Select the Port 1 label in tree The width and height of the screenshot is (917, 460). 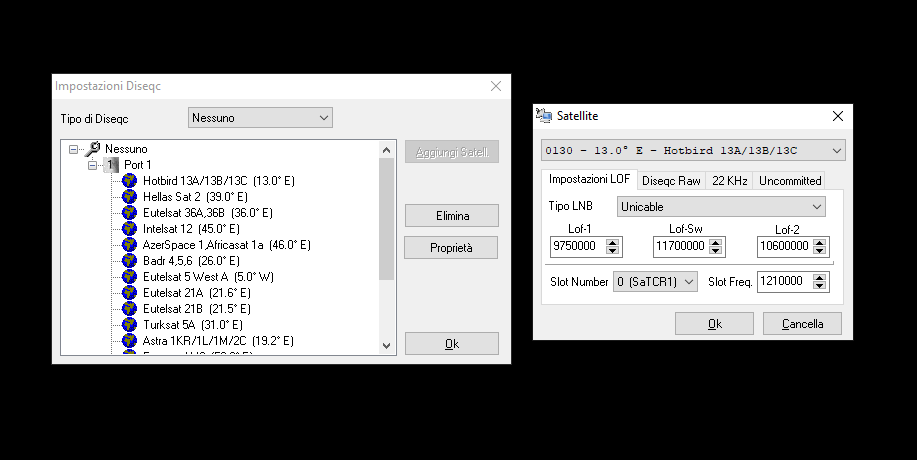click(x=137, y=165)
